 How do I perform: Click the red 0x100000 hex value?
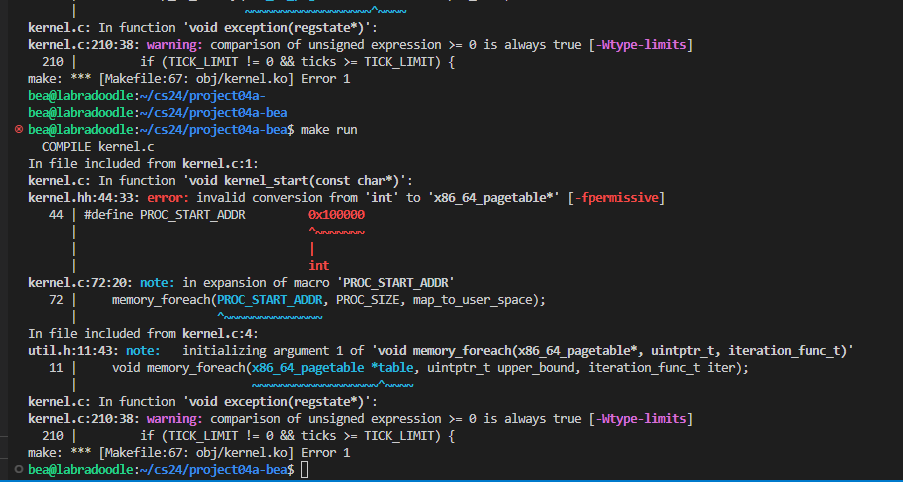[336, 215]
